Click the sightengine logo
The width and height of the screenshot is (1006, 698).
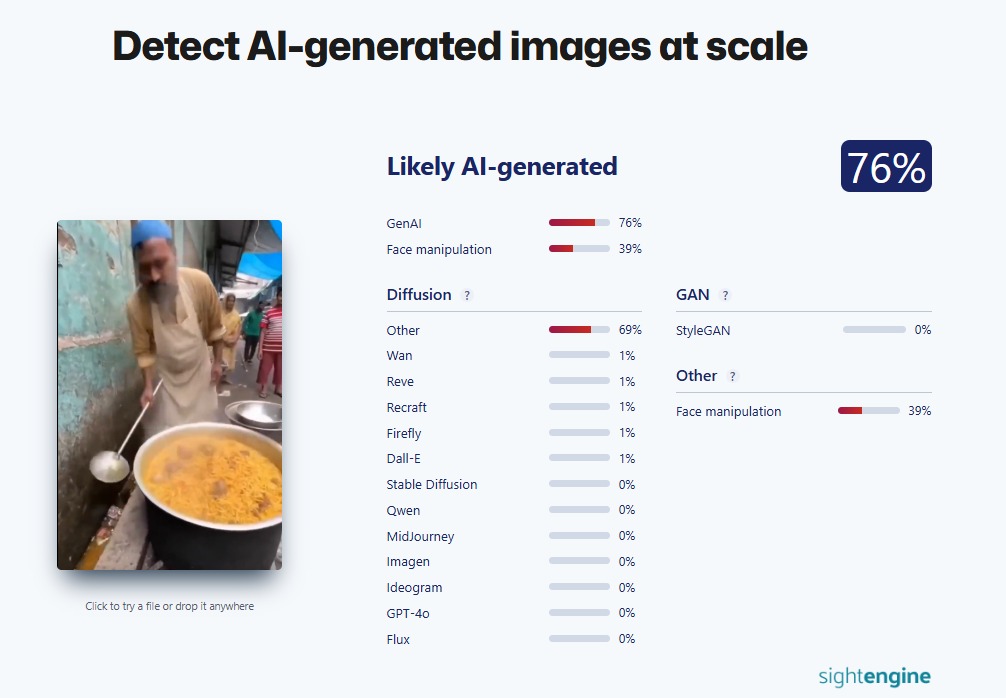click(x=874, y=676)
